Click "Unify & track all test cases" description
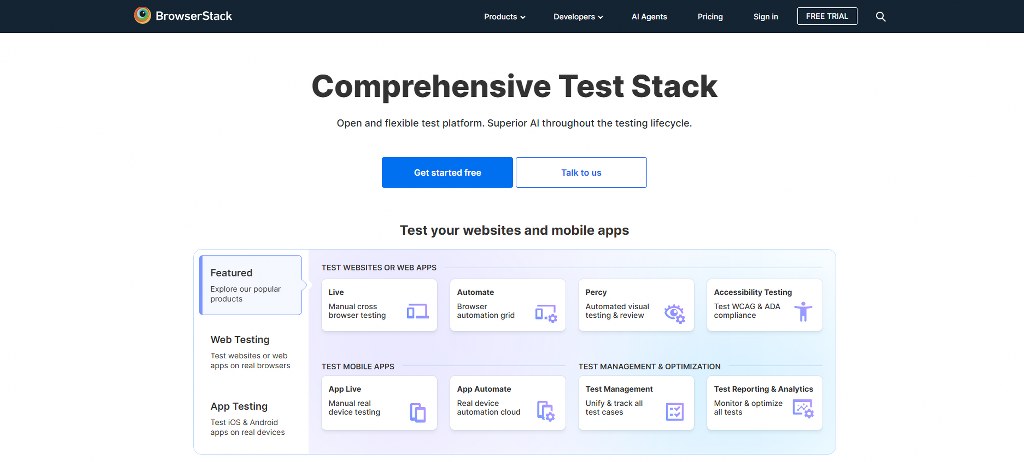 (614, 408)
